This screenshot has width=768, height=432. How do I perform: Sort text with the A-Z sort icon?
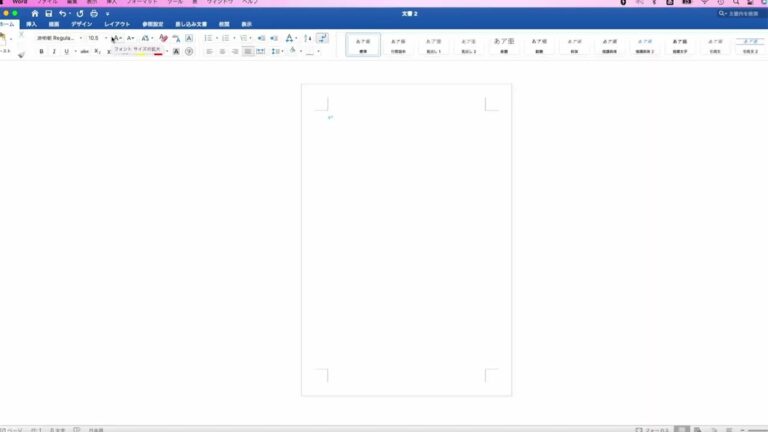[x=308, y=38]
